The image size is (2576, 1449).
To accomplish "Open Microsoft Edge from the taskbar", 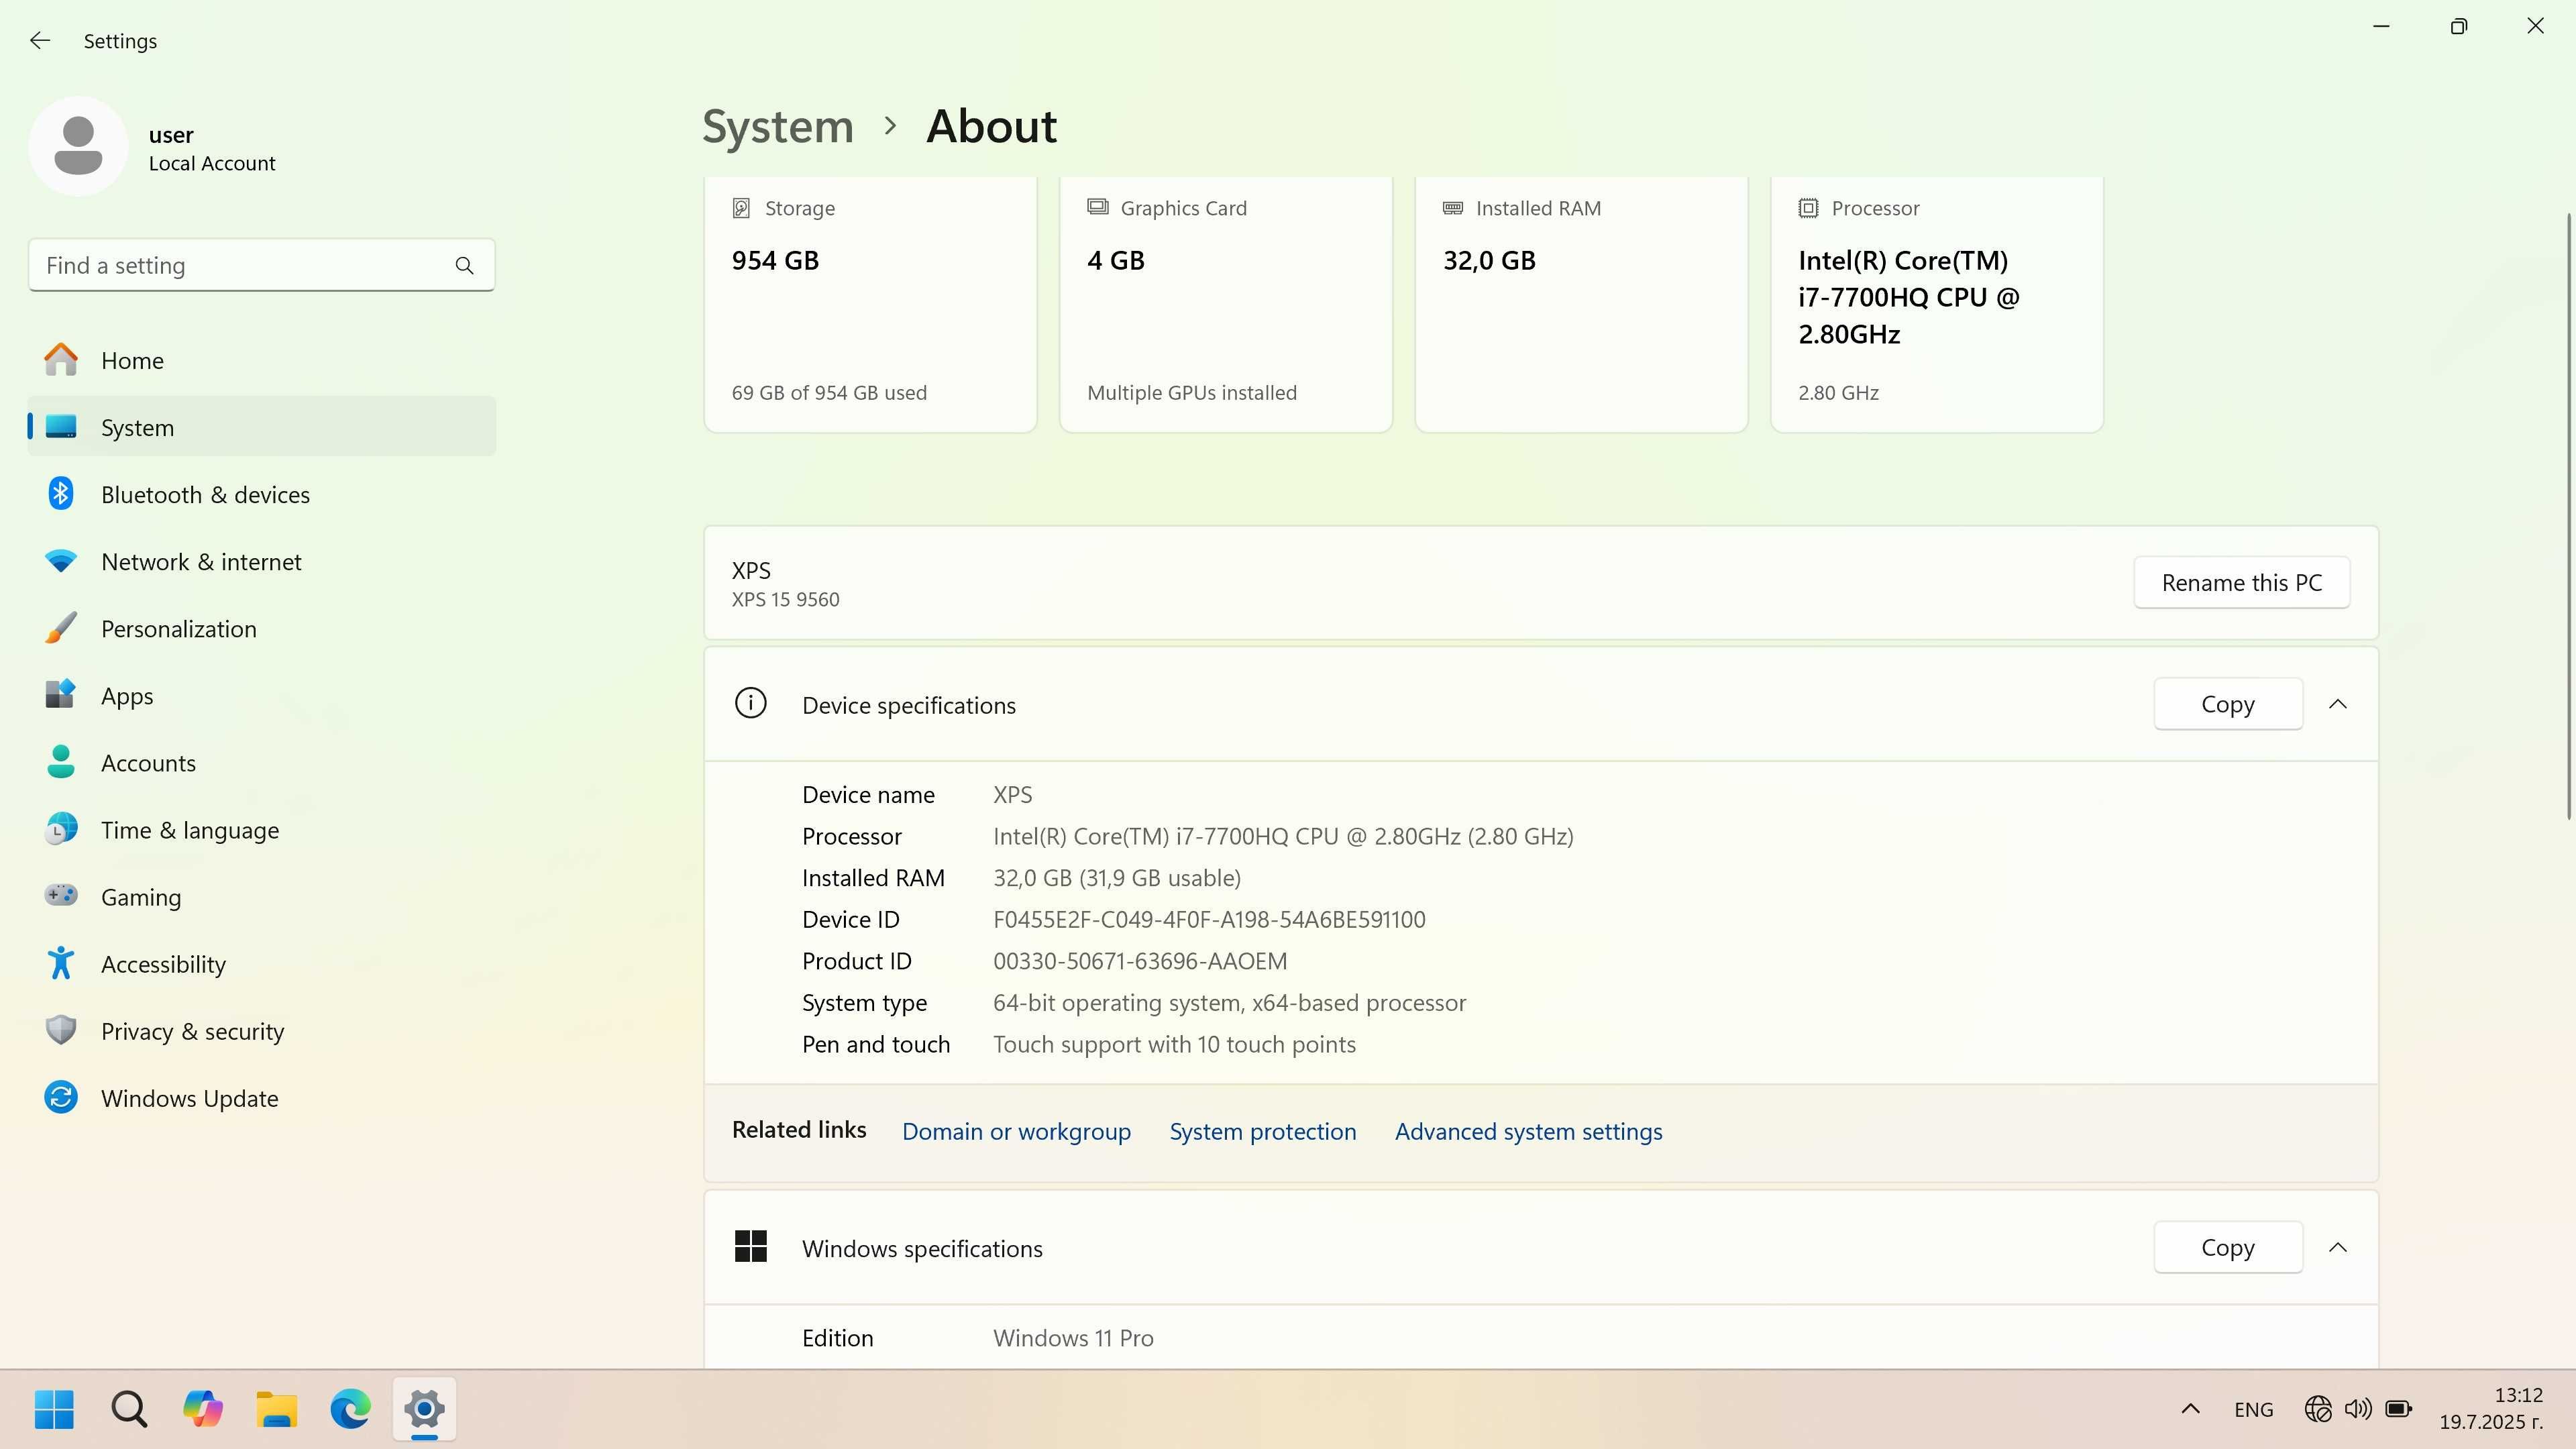I will coord(351,1409).
